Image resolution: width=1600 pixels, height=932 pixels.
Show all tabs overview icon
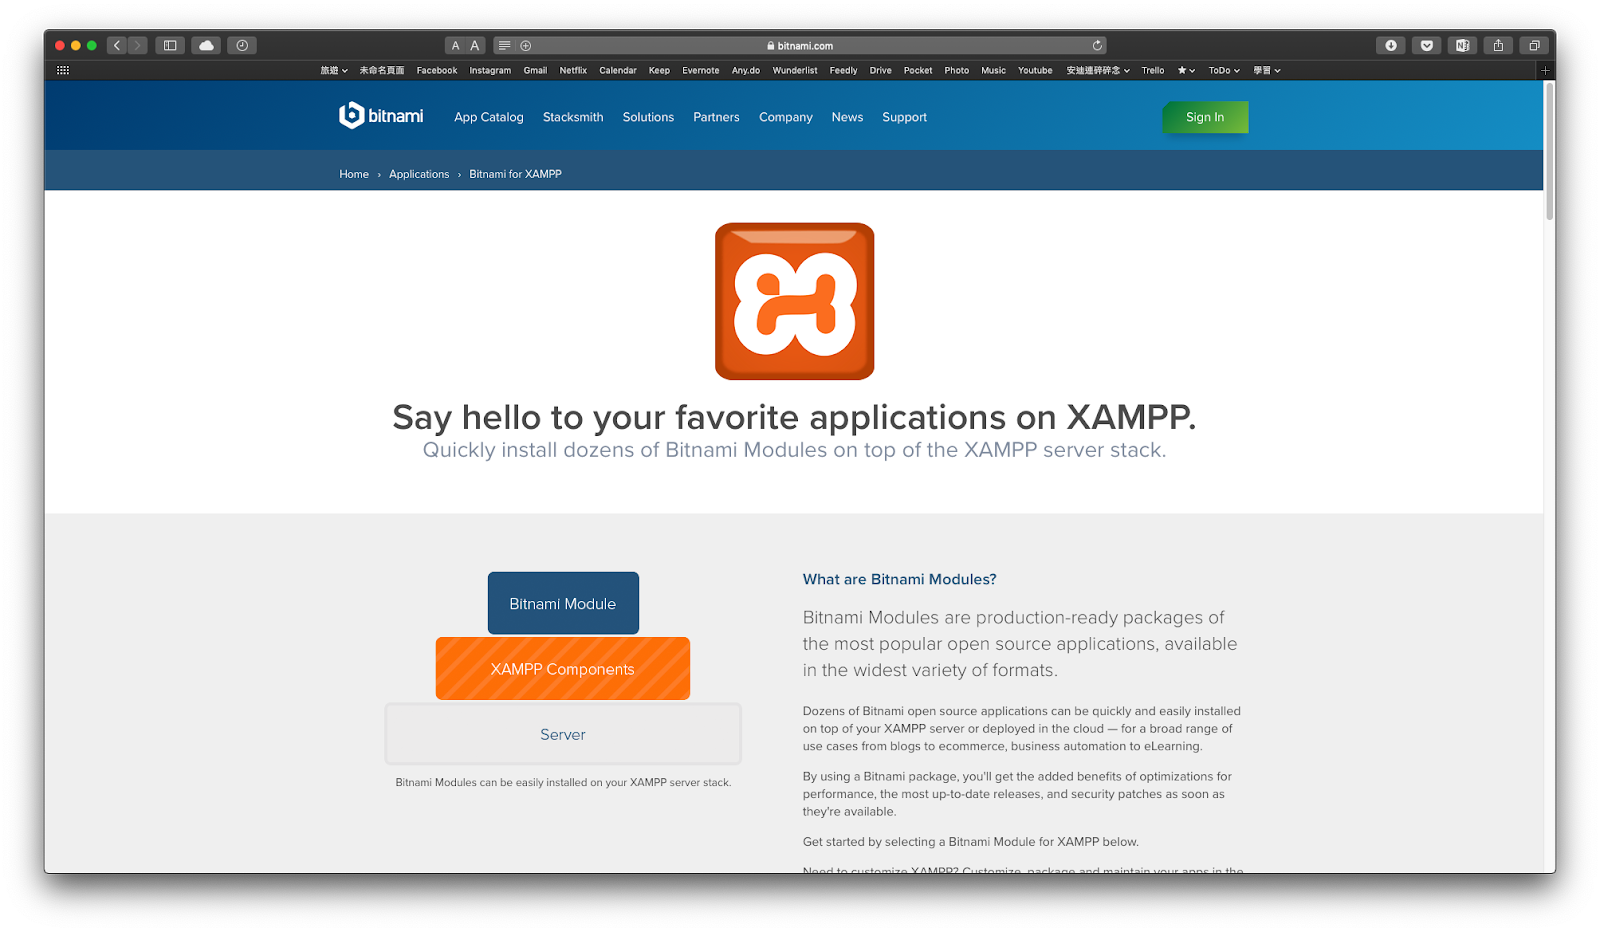pyautogui.click(x=1534, y=45)
